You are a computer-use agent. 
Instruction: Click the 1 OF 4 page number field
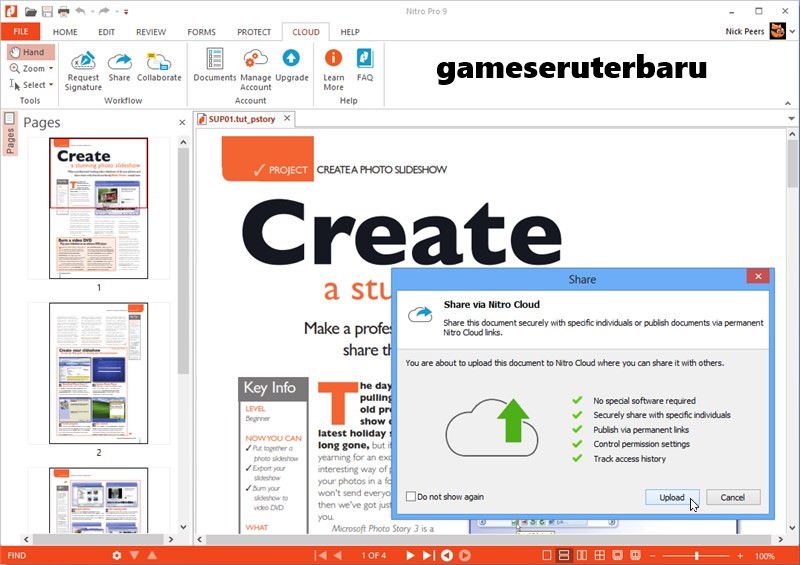[374, 555]
